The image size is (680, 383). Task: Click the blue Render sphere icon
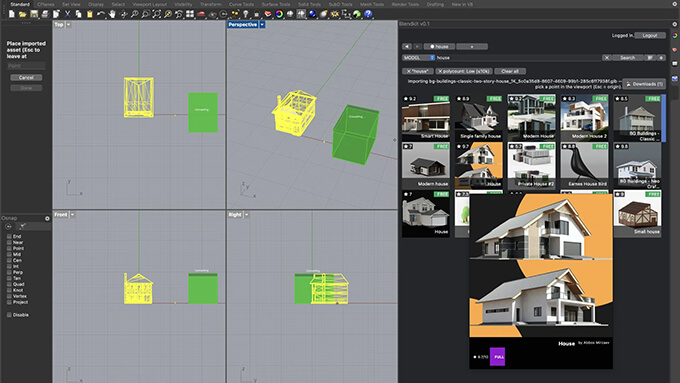(x=312, y=14)
